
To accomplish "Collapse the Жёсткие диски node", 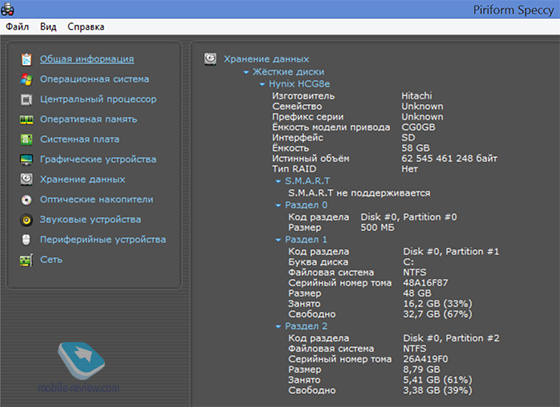I will 246,72.
